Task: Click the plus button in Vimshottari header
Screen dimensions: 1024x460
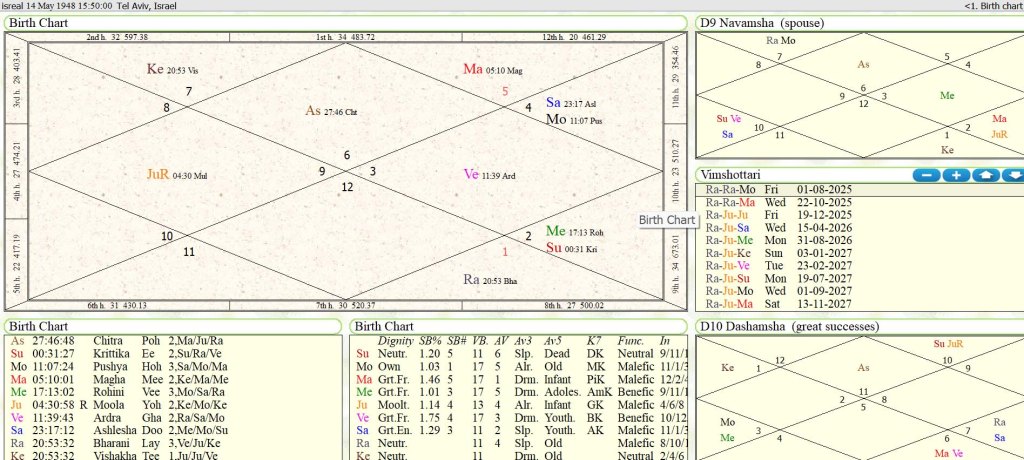Action: tap(956, 175)
